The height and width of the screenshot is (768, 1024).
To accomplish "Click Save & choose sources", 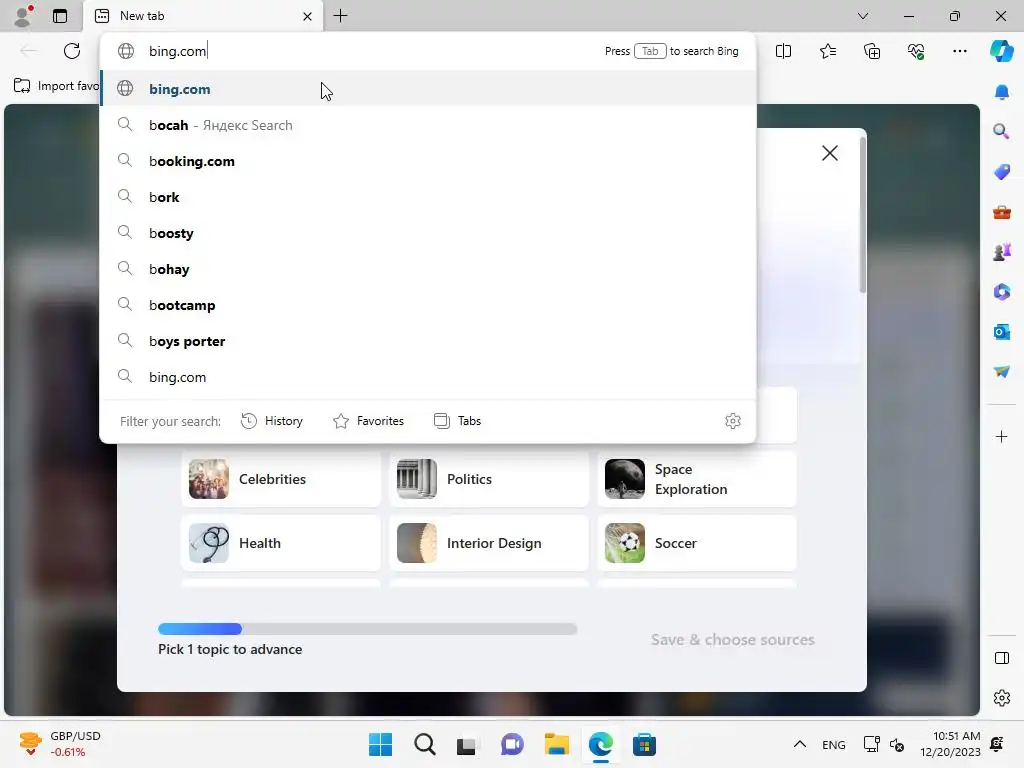I will tap(732, 639).
